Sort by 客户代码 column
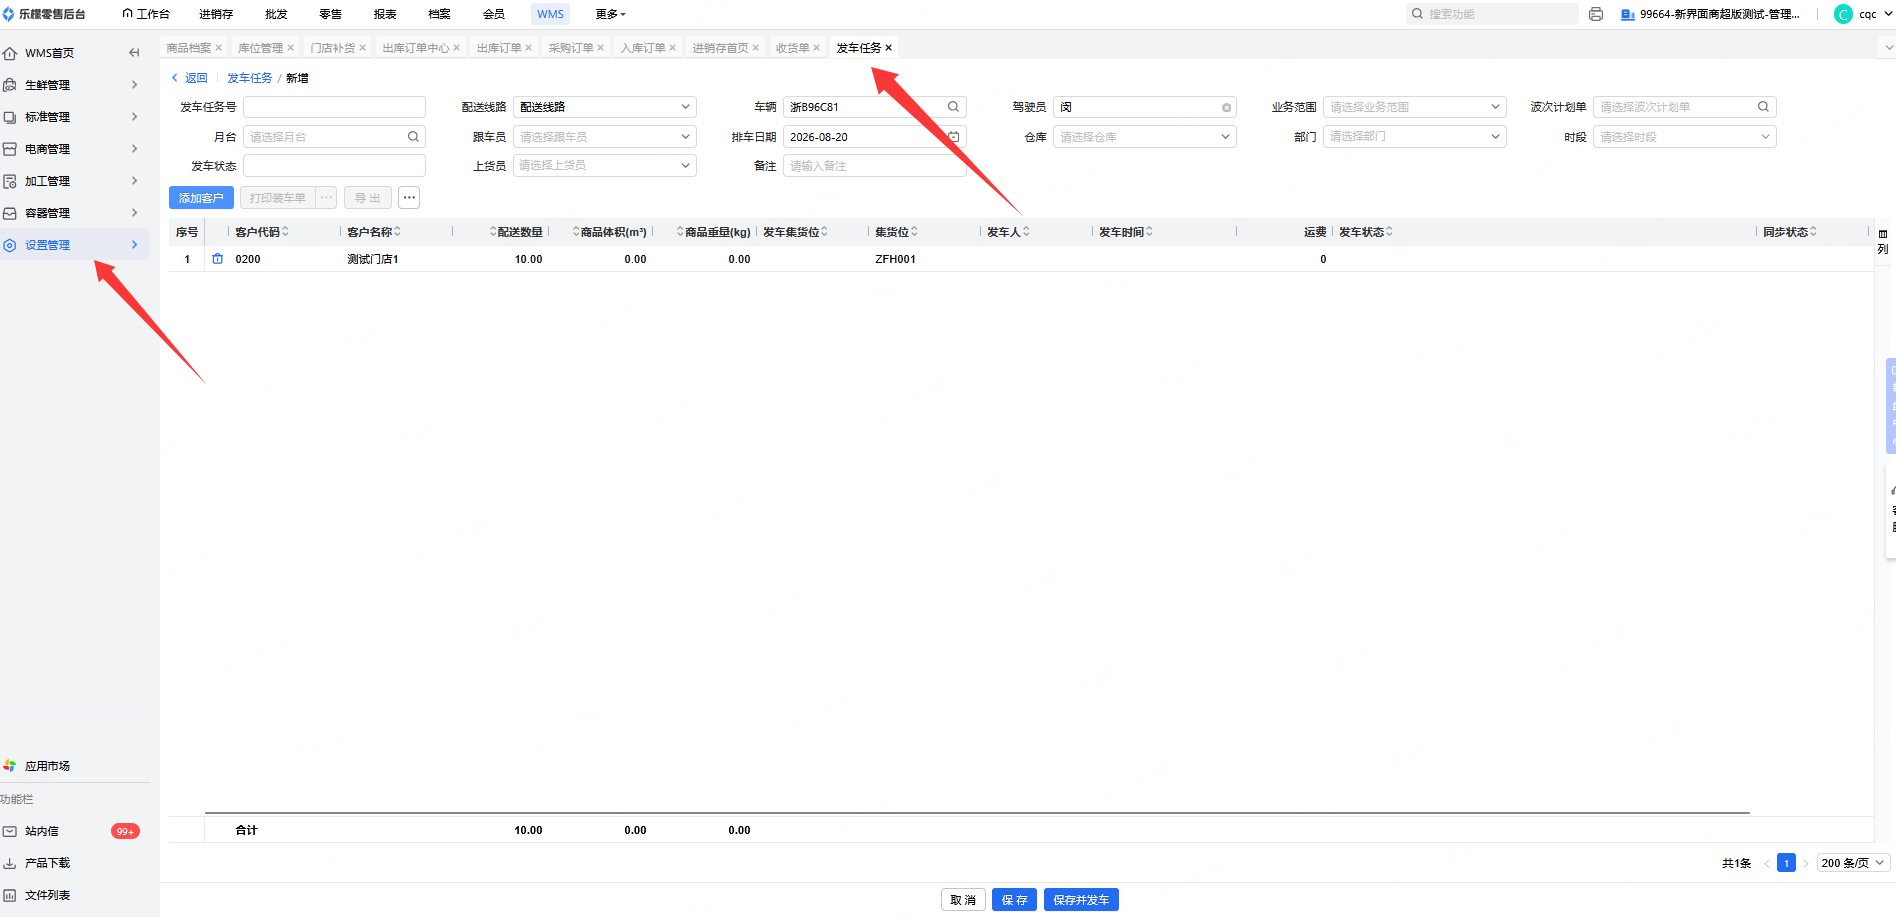 285,232
